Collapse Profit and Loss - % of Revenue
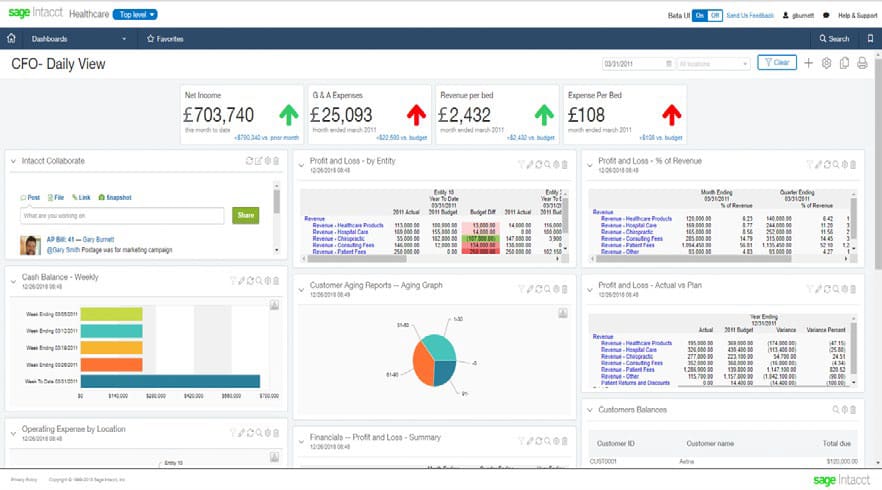The width and height of the screenshot is (882, 490). [x=590, y=165]
